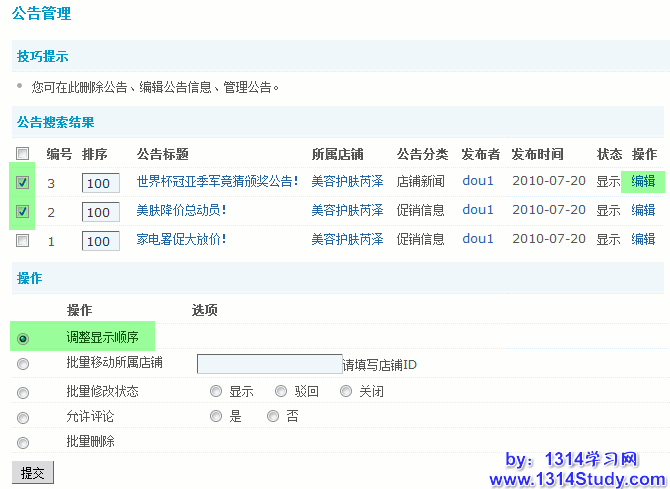This screenshot has width=670, height=489.
Task: Choose 是 for allowing comments
Action: 216,416
